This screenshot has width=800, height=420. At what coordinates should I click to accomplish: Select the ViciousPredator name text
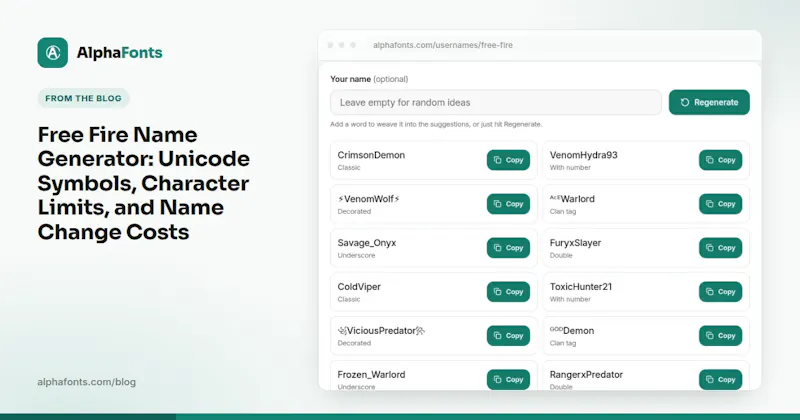[381, 331]
